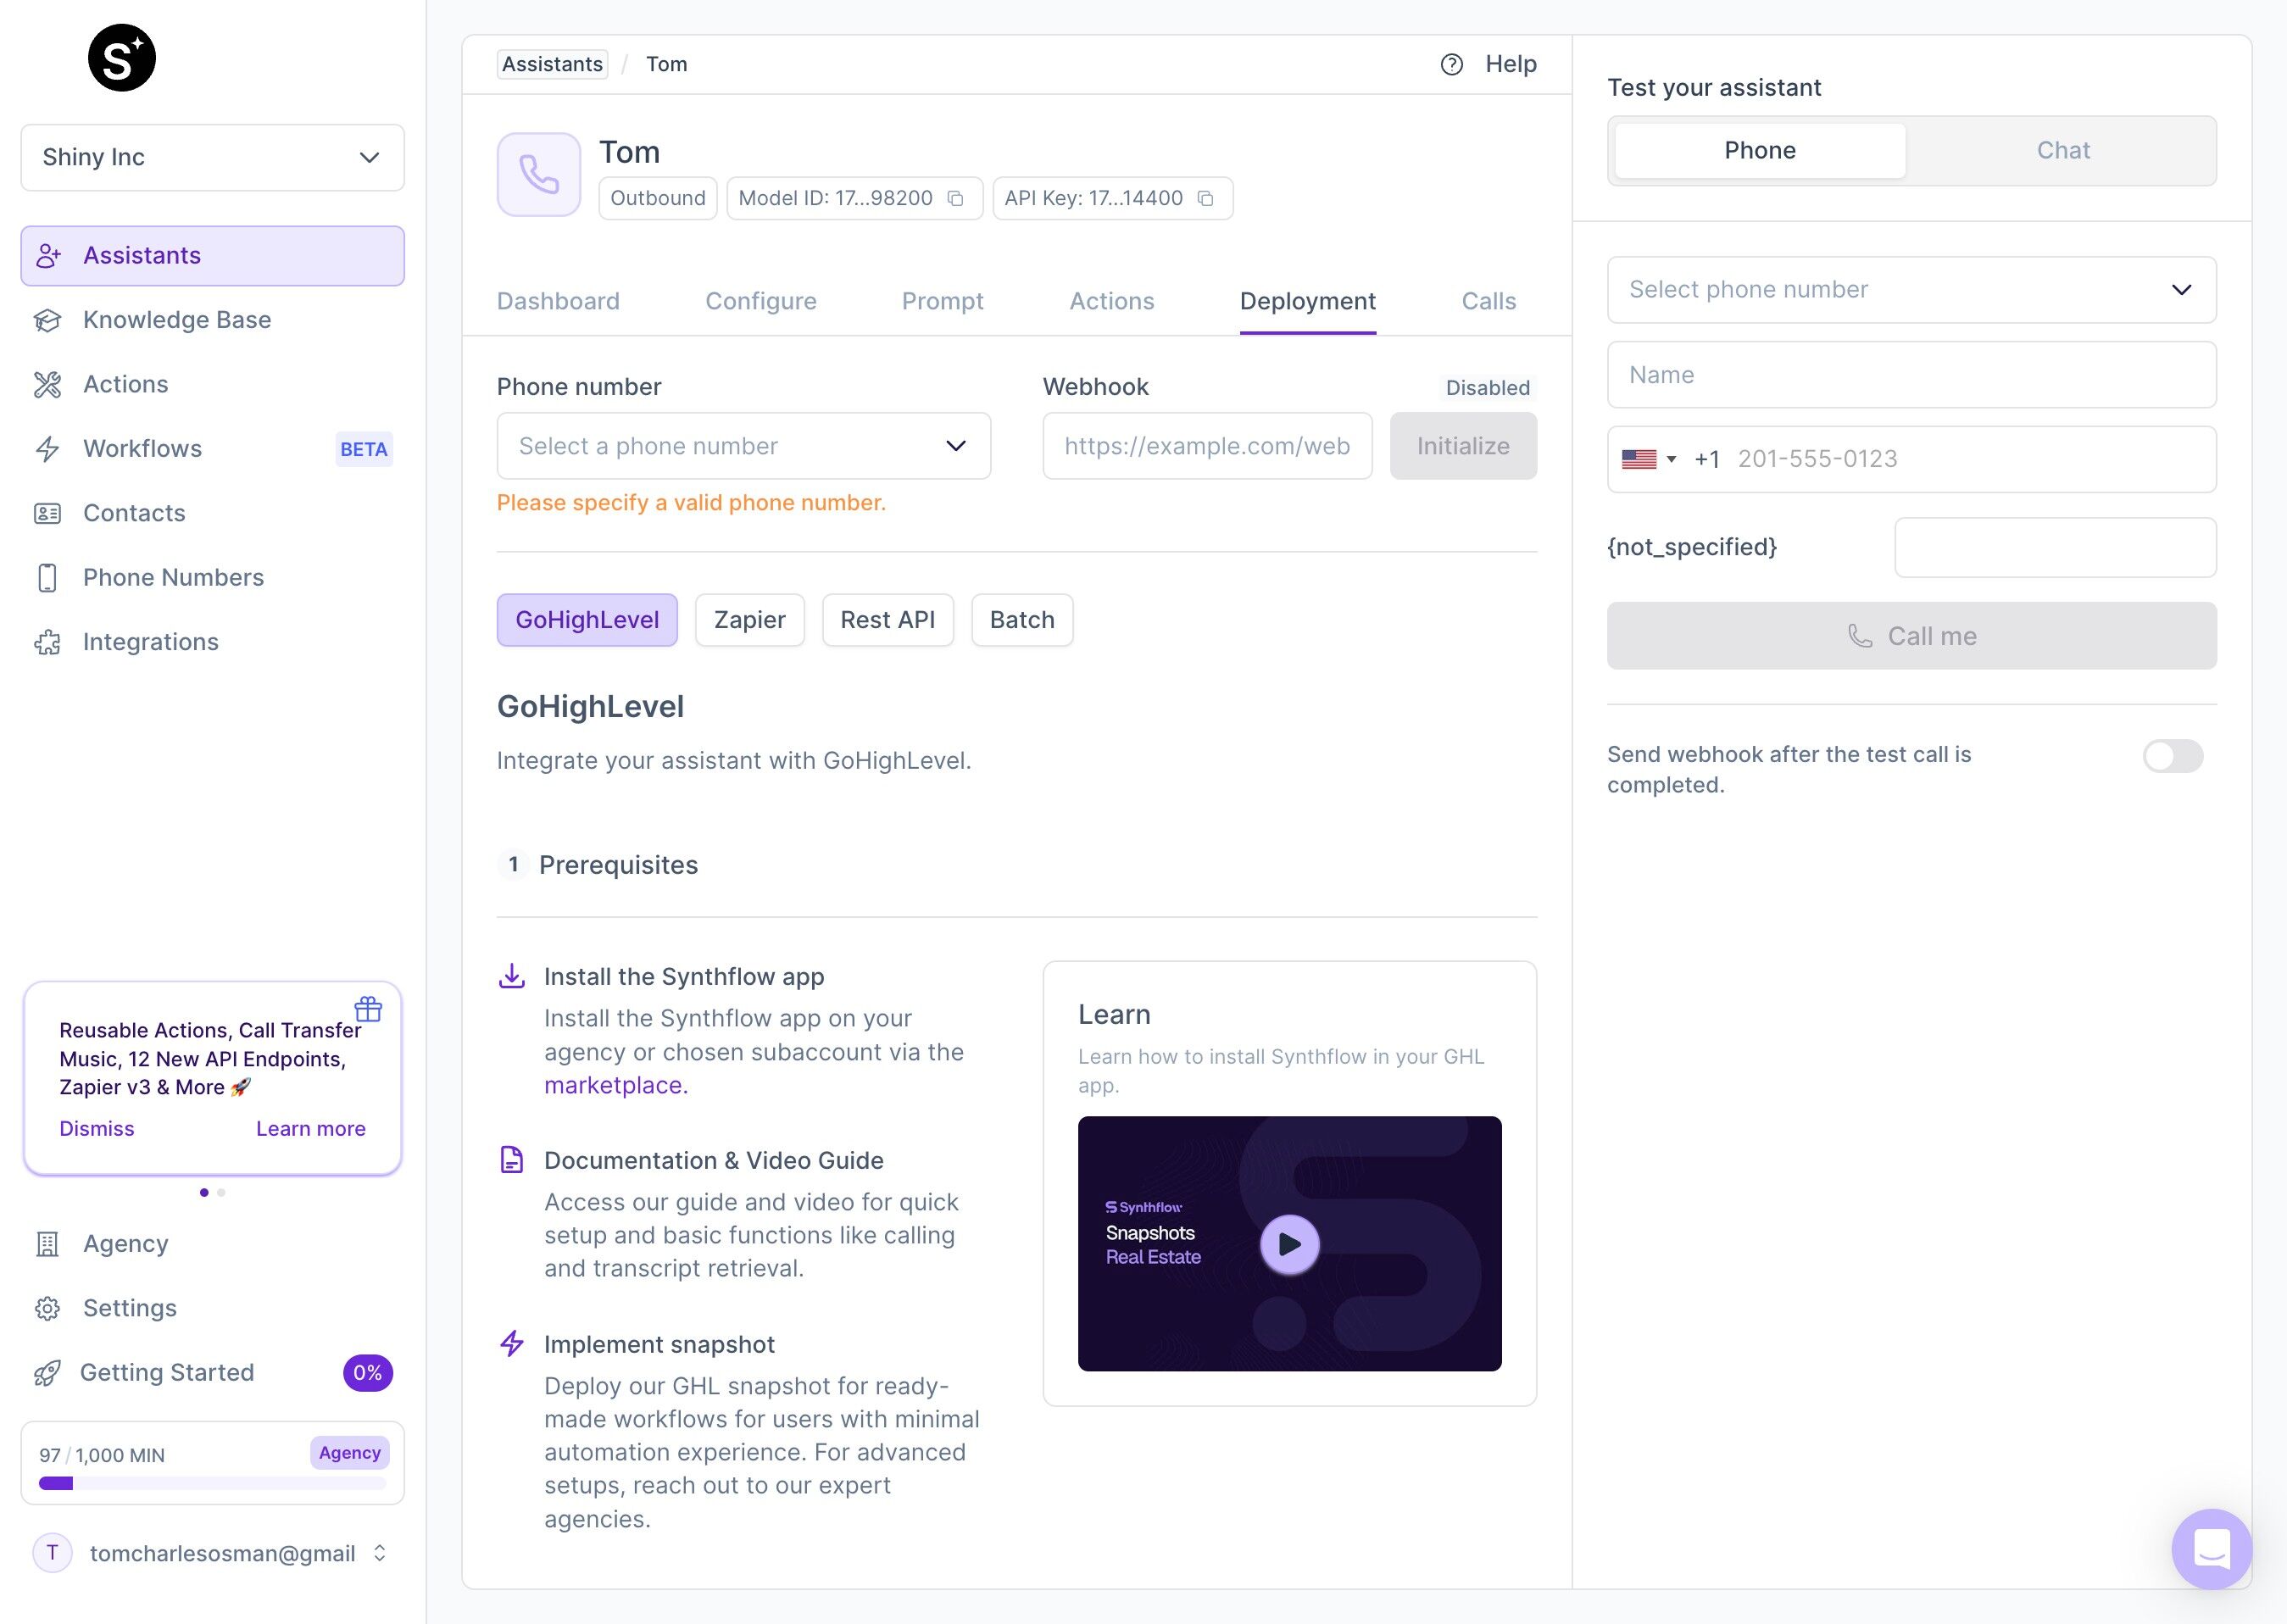Screen dimensions: 2287x1624
Task: Click the Knowledge Base sidebar icon
Action: point(49,318)
